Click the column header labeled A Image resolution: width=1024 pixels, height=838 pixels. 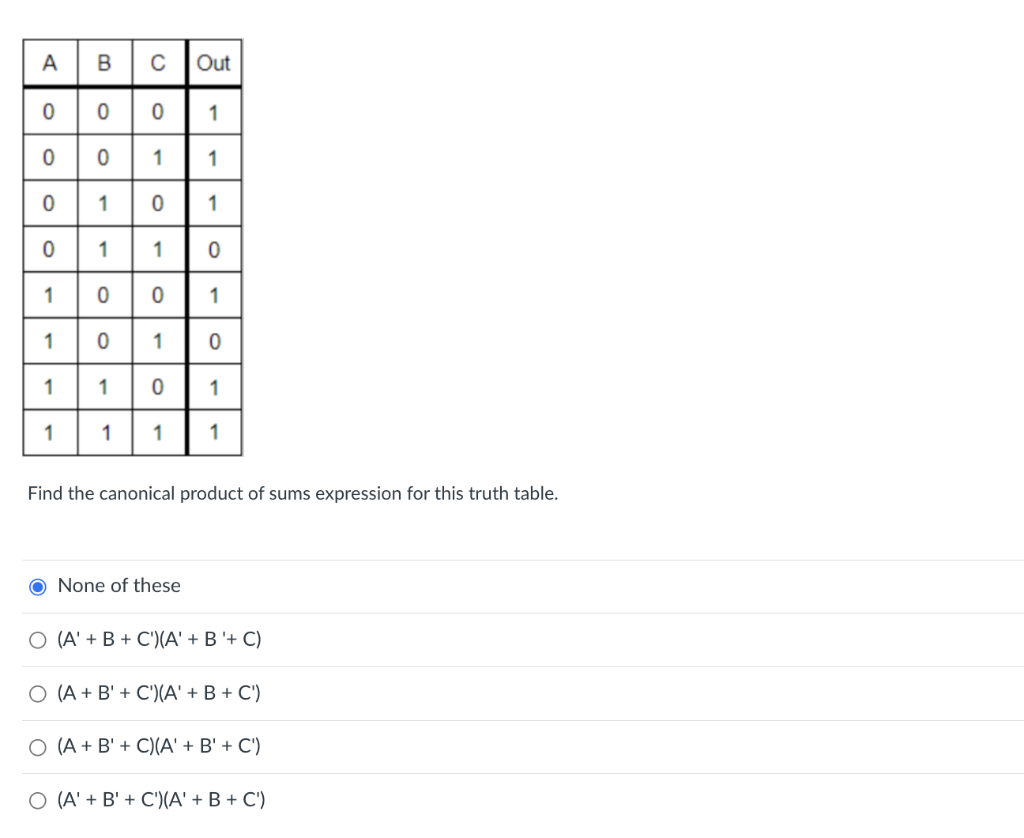click(x=49, y=62)
